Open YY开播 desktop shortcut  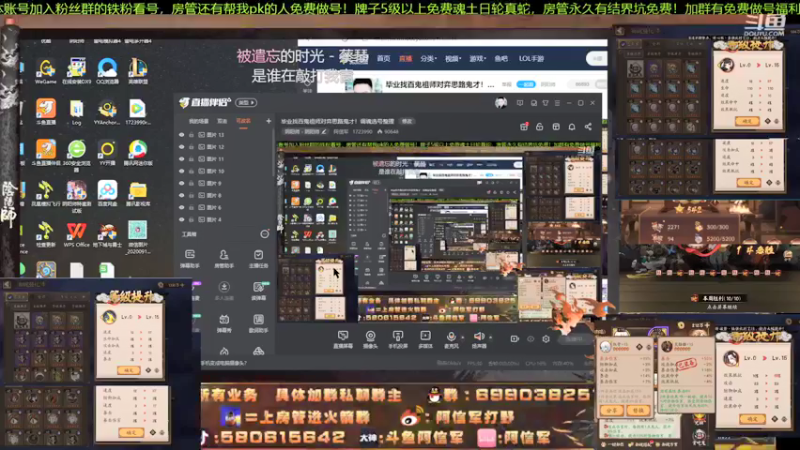(107, 152)
